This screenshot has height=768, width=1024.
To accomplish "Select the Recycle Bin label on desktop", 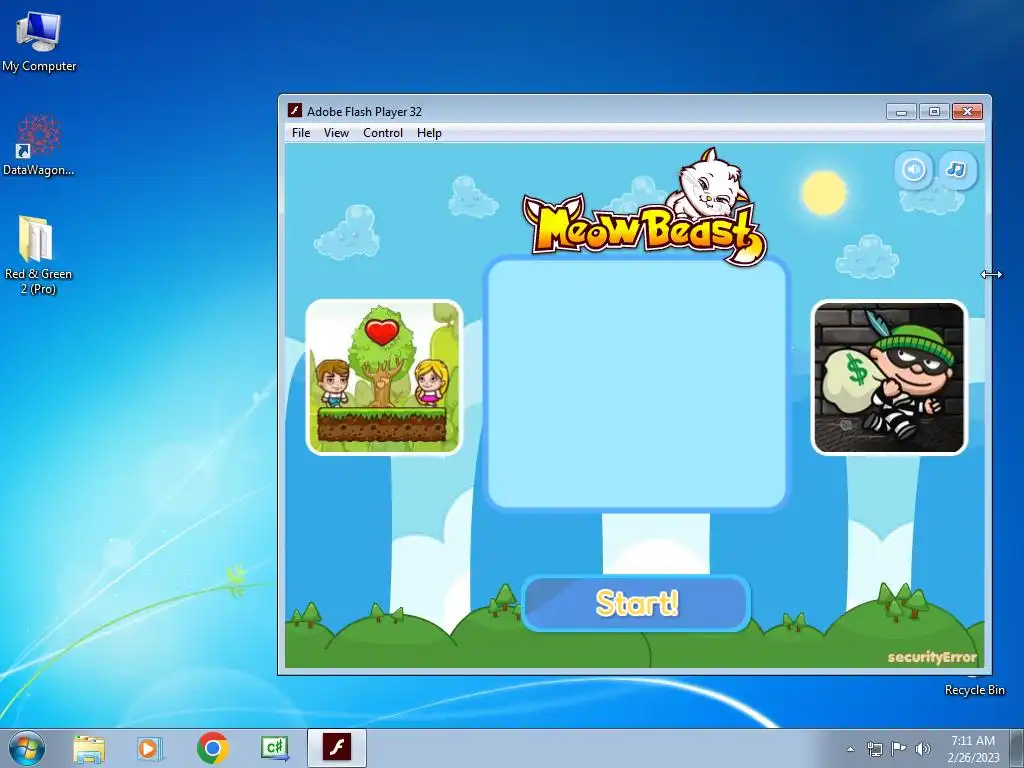I will 974,690.
